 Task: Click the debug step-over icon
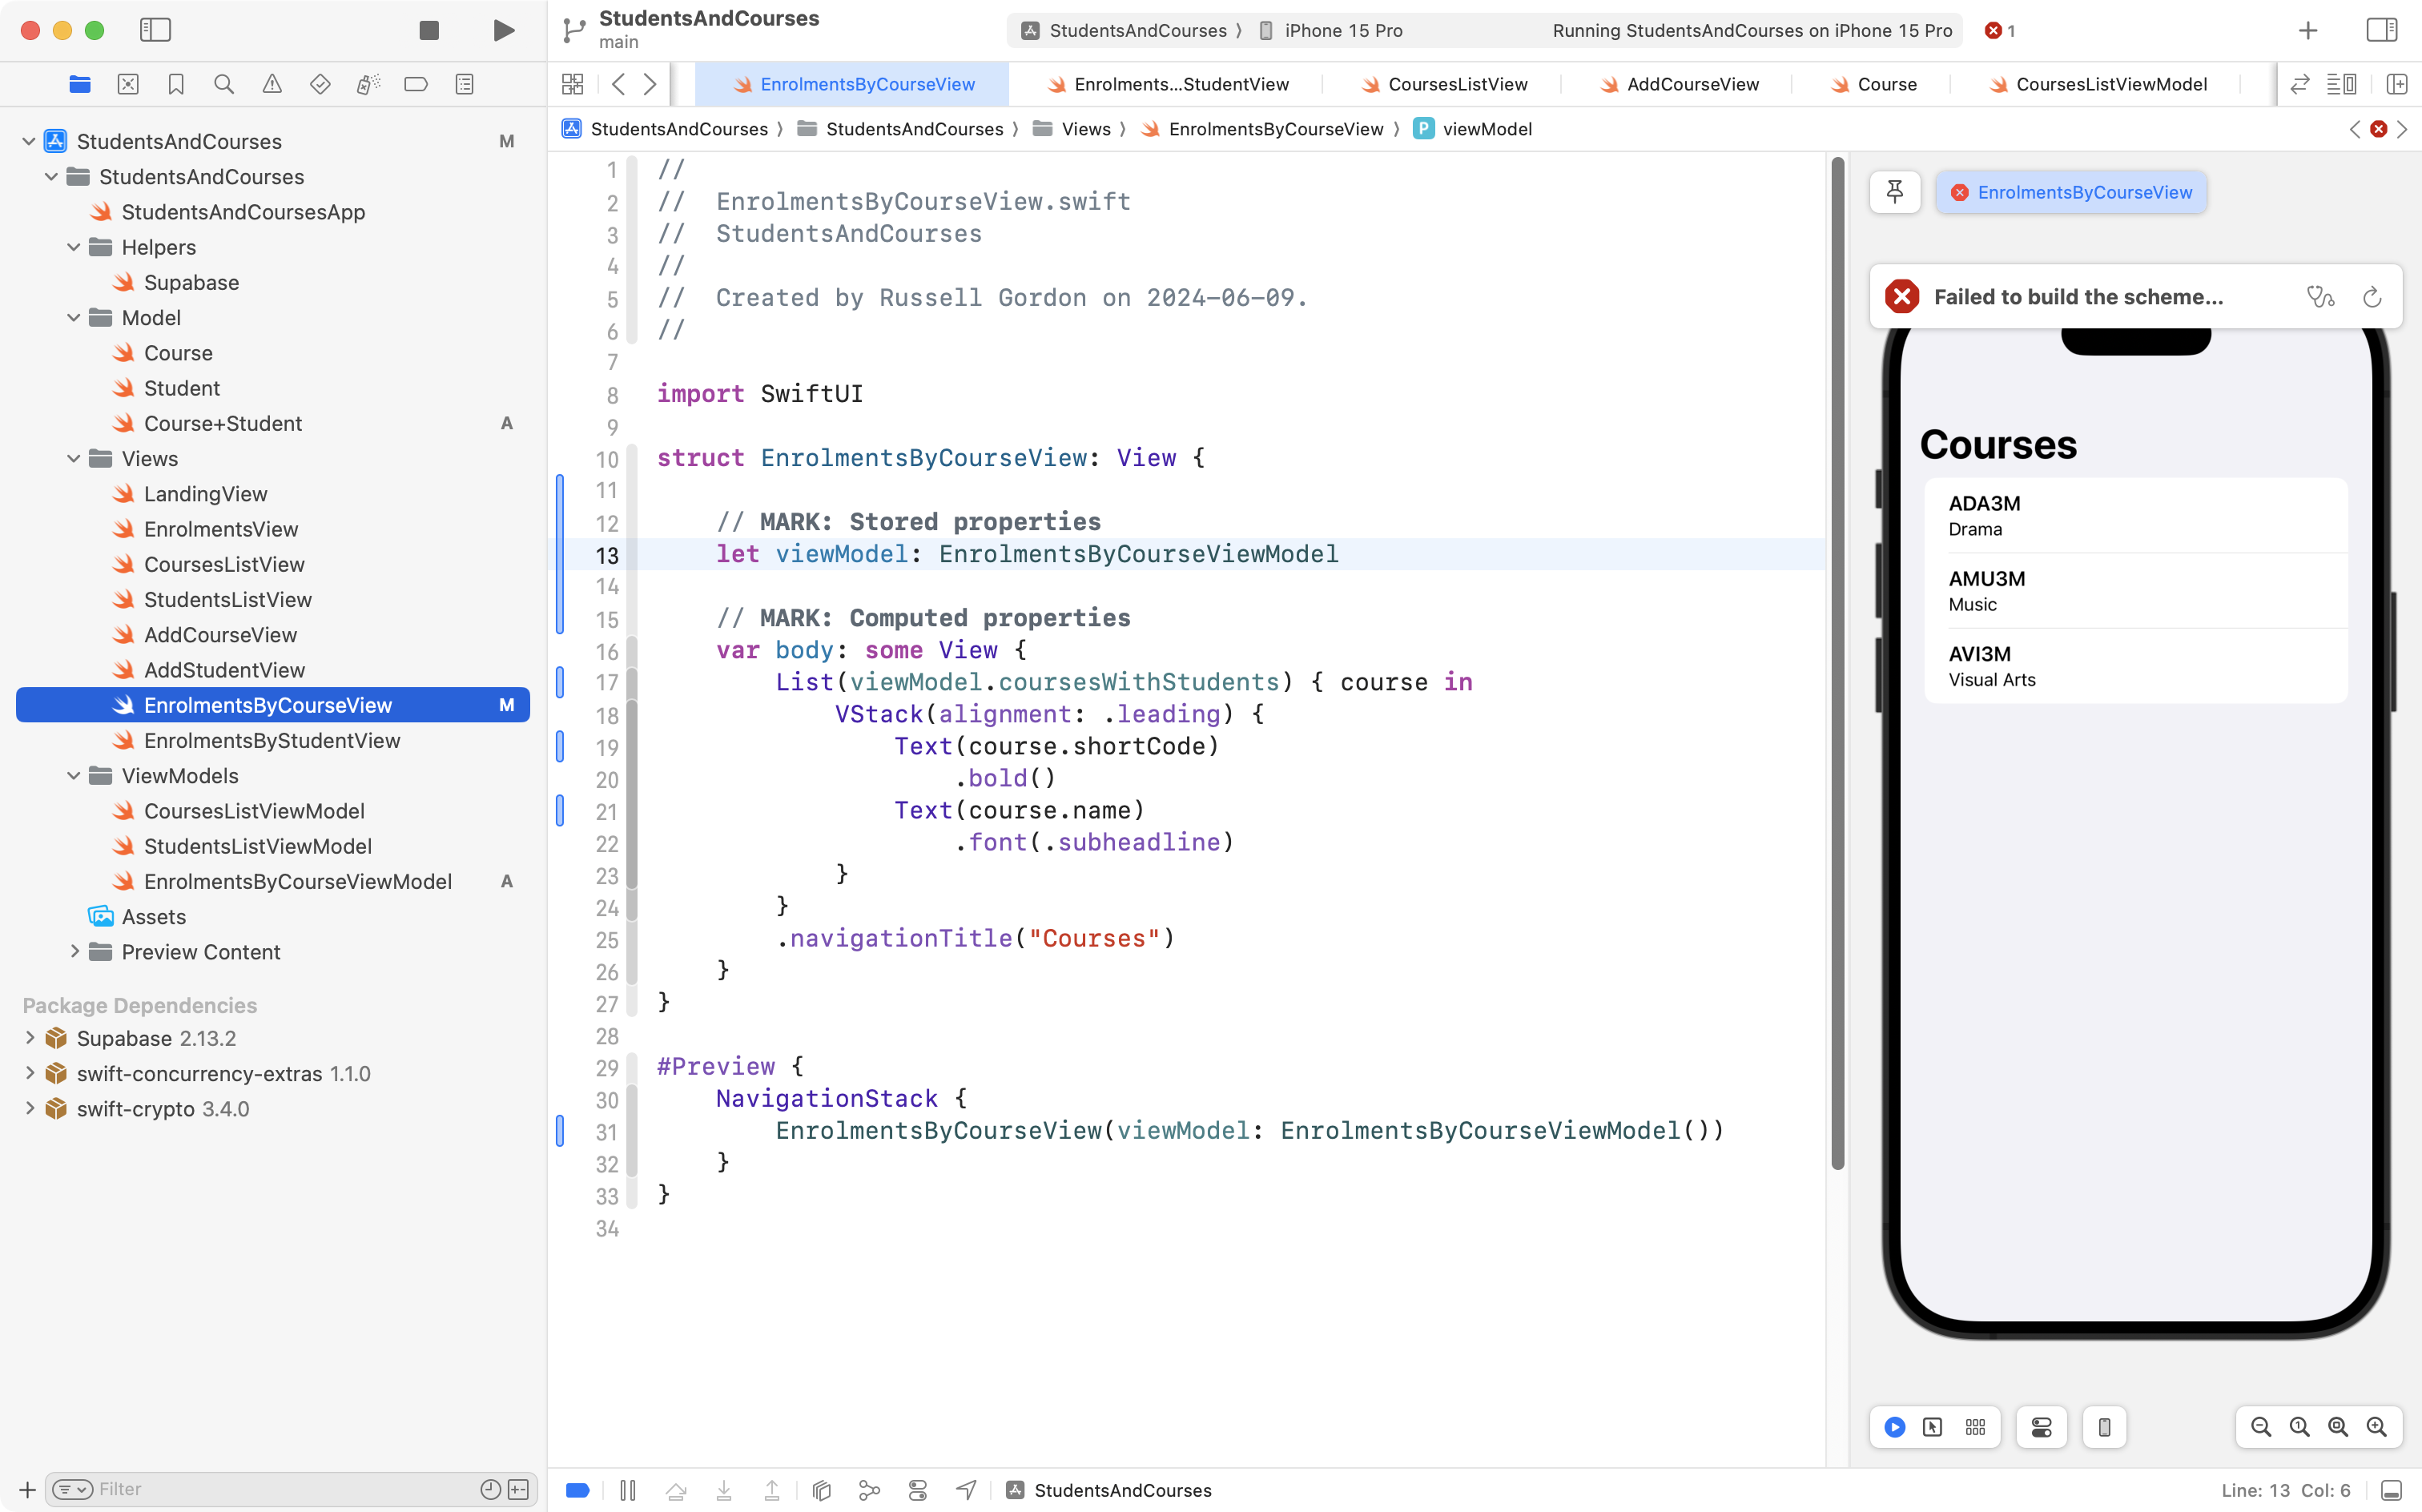point(676,1490)
